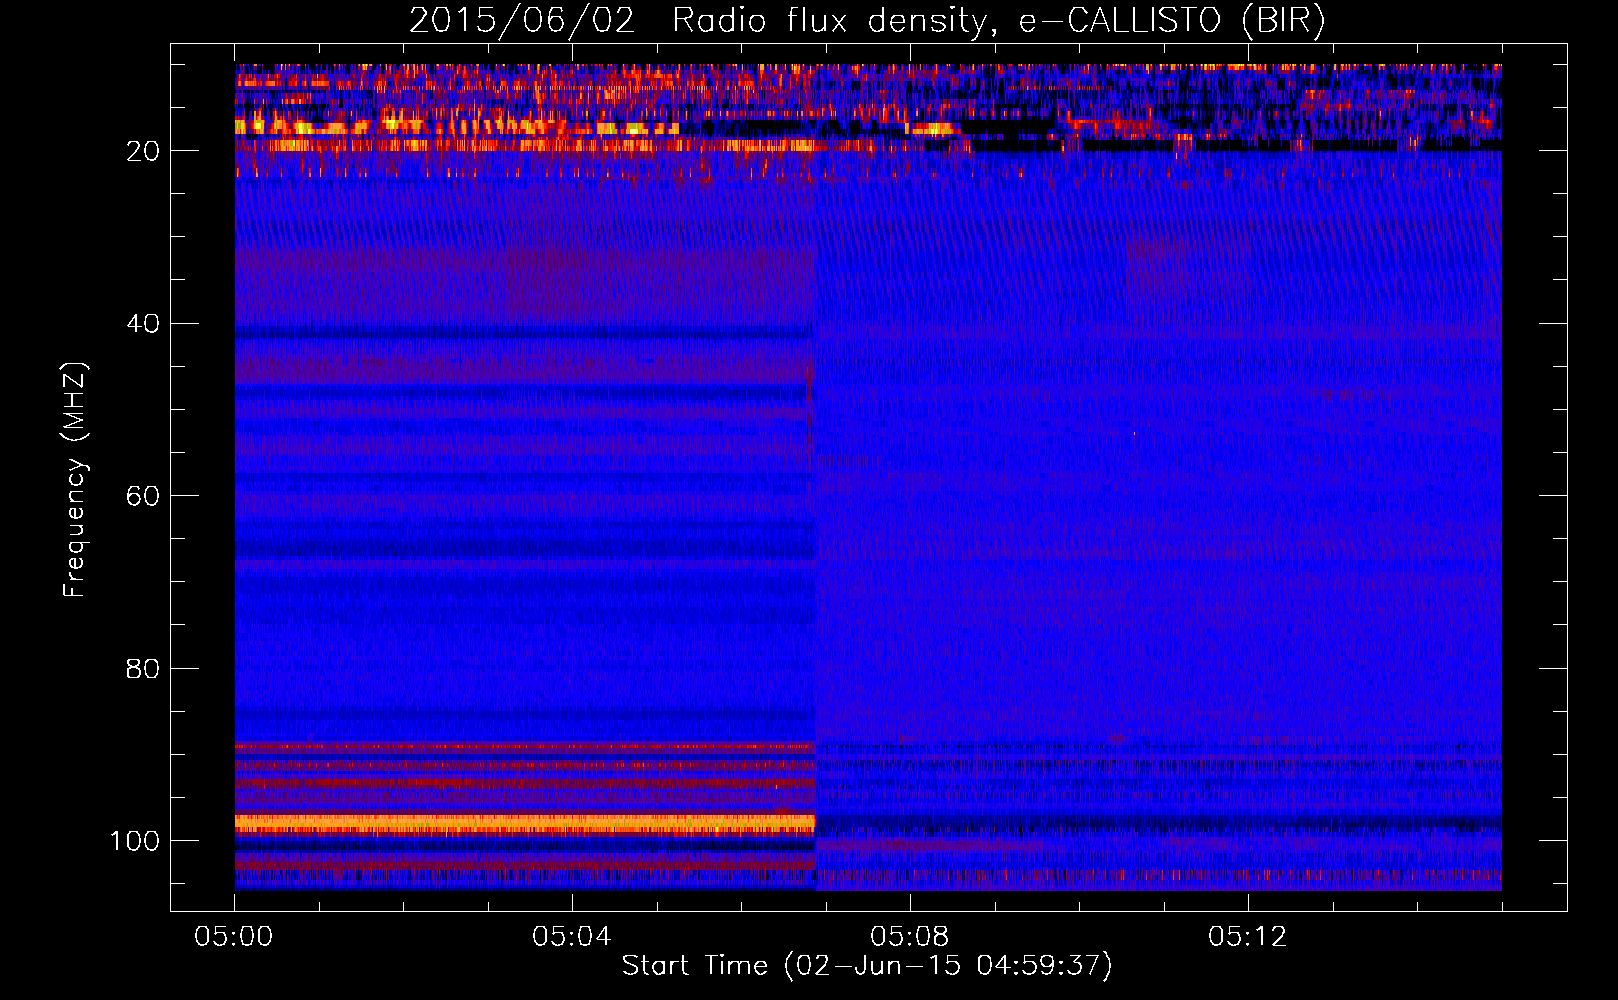Click the '80' frequency tick label
1618x1000 pixels.
[x=144, y=668]
